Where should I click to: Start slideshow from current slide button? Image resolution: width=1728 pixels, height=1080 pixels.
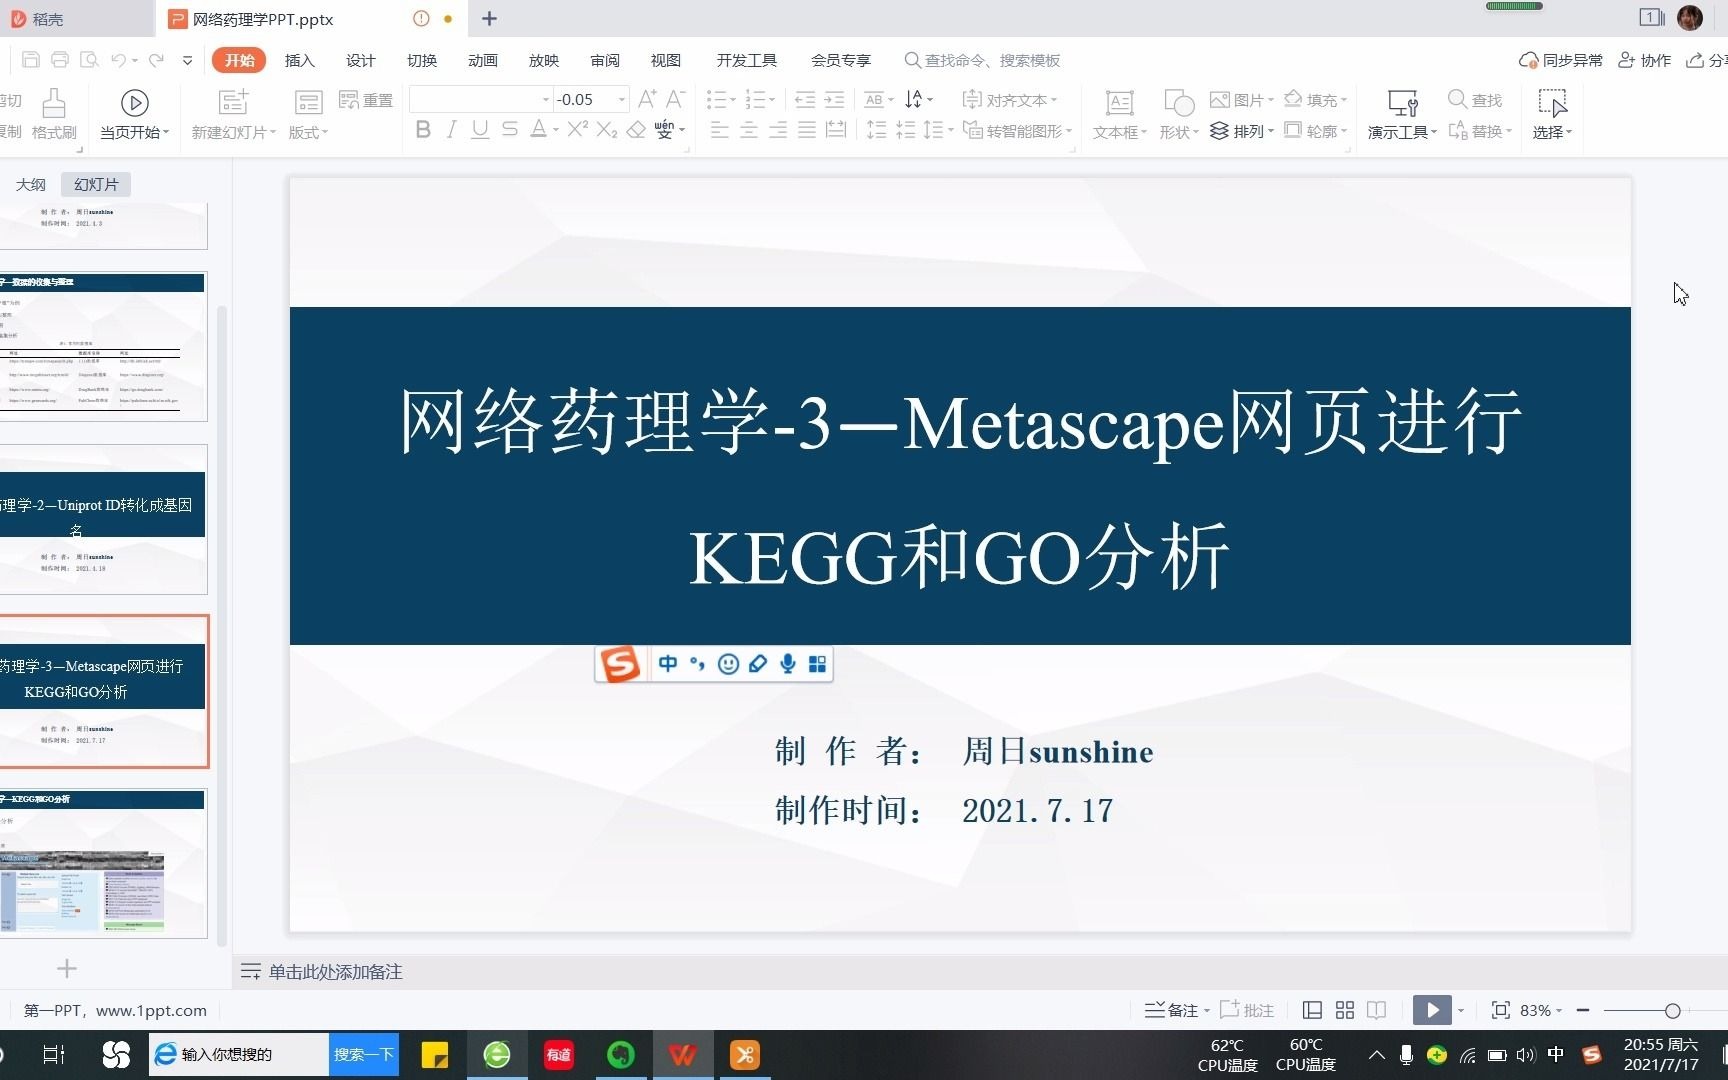click(x=135, y=114)
